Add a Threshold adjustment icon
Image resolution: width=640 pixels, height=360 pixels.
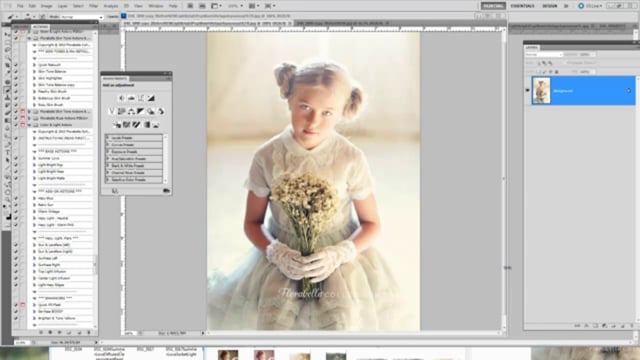[136, 124]
